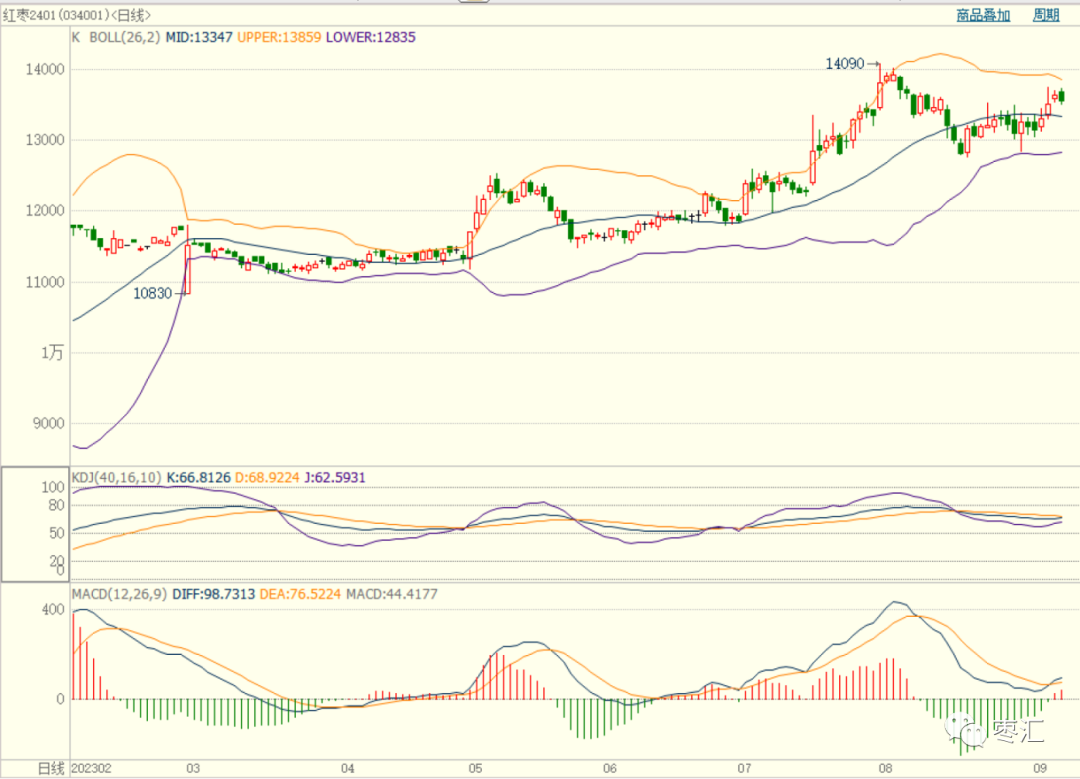Click the 03 month axis marker
This screenshot has height=779, width=1080.
point(193,769)
